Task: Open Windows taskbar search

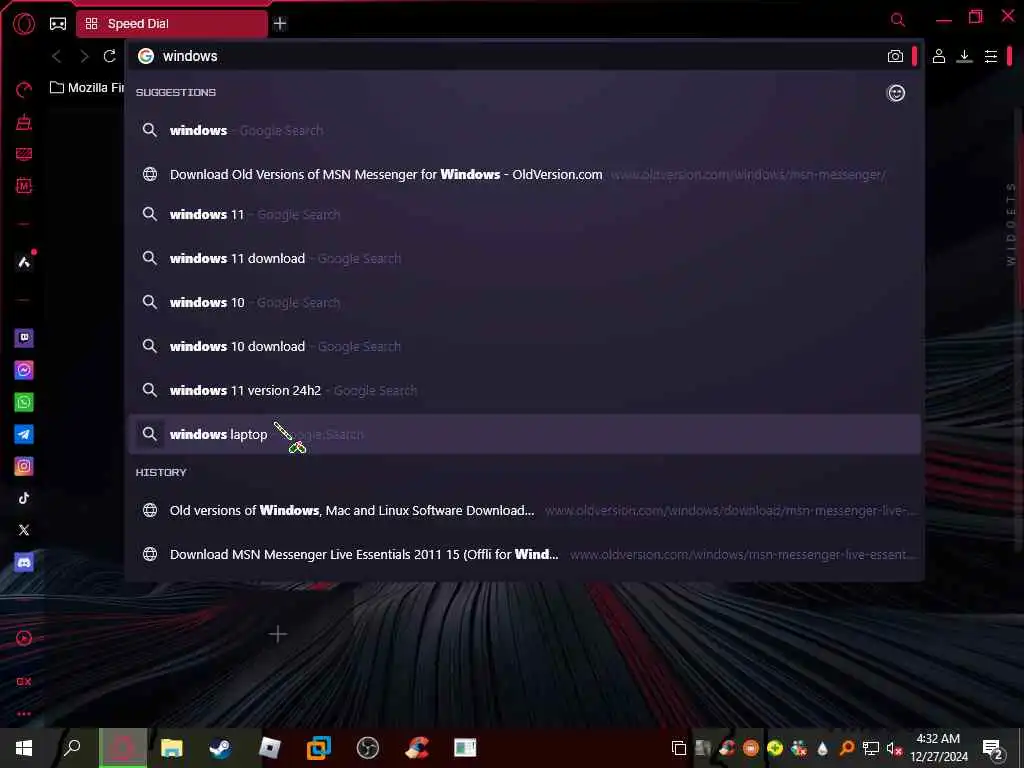Action: [x=72, y=748]
